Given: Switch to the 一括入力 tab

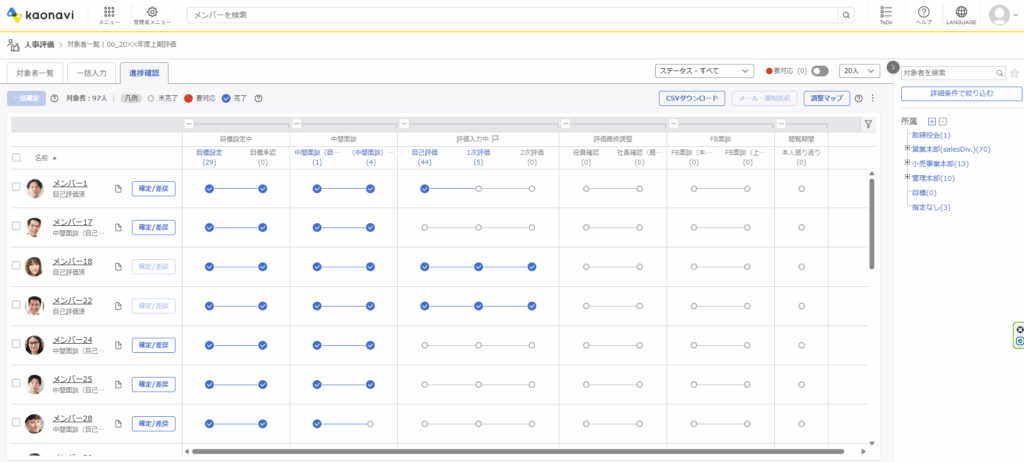Looking at the screenshot, I should coord(93,73).
